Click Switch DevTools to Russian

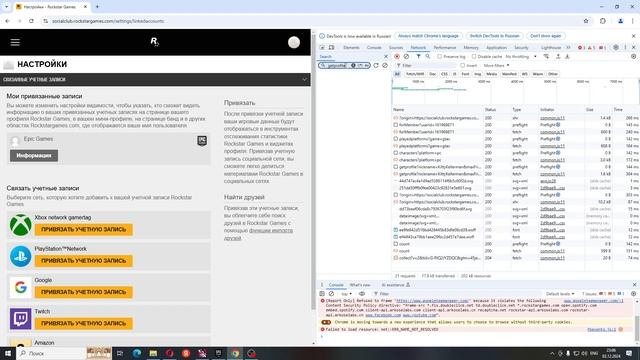(x=494, y=36)
